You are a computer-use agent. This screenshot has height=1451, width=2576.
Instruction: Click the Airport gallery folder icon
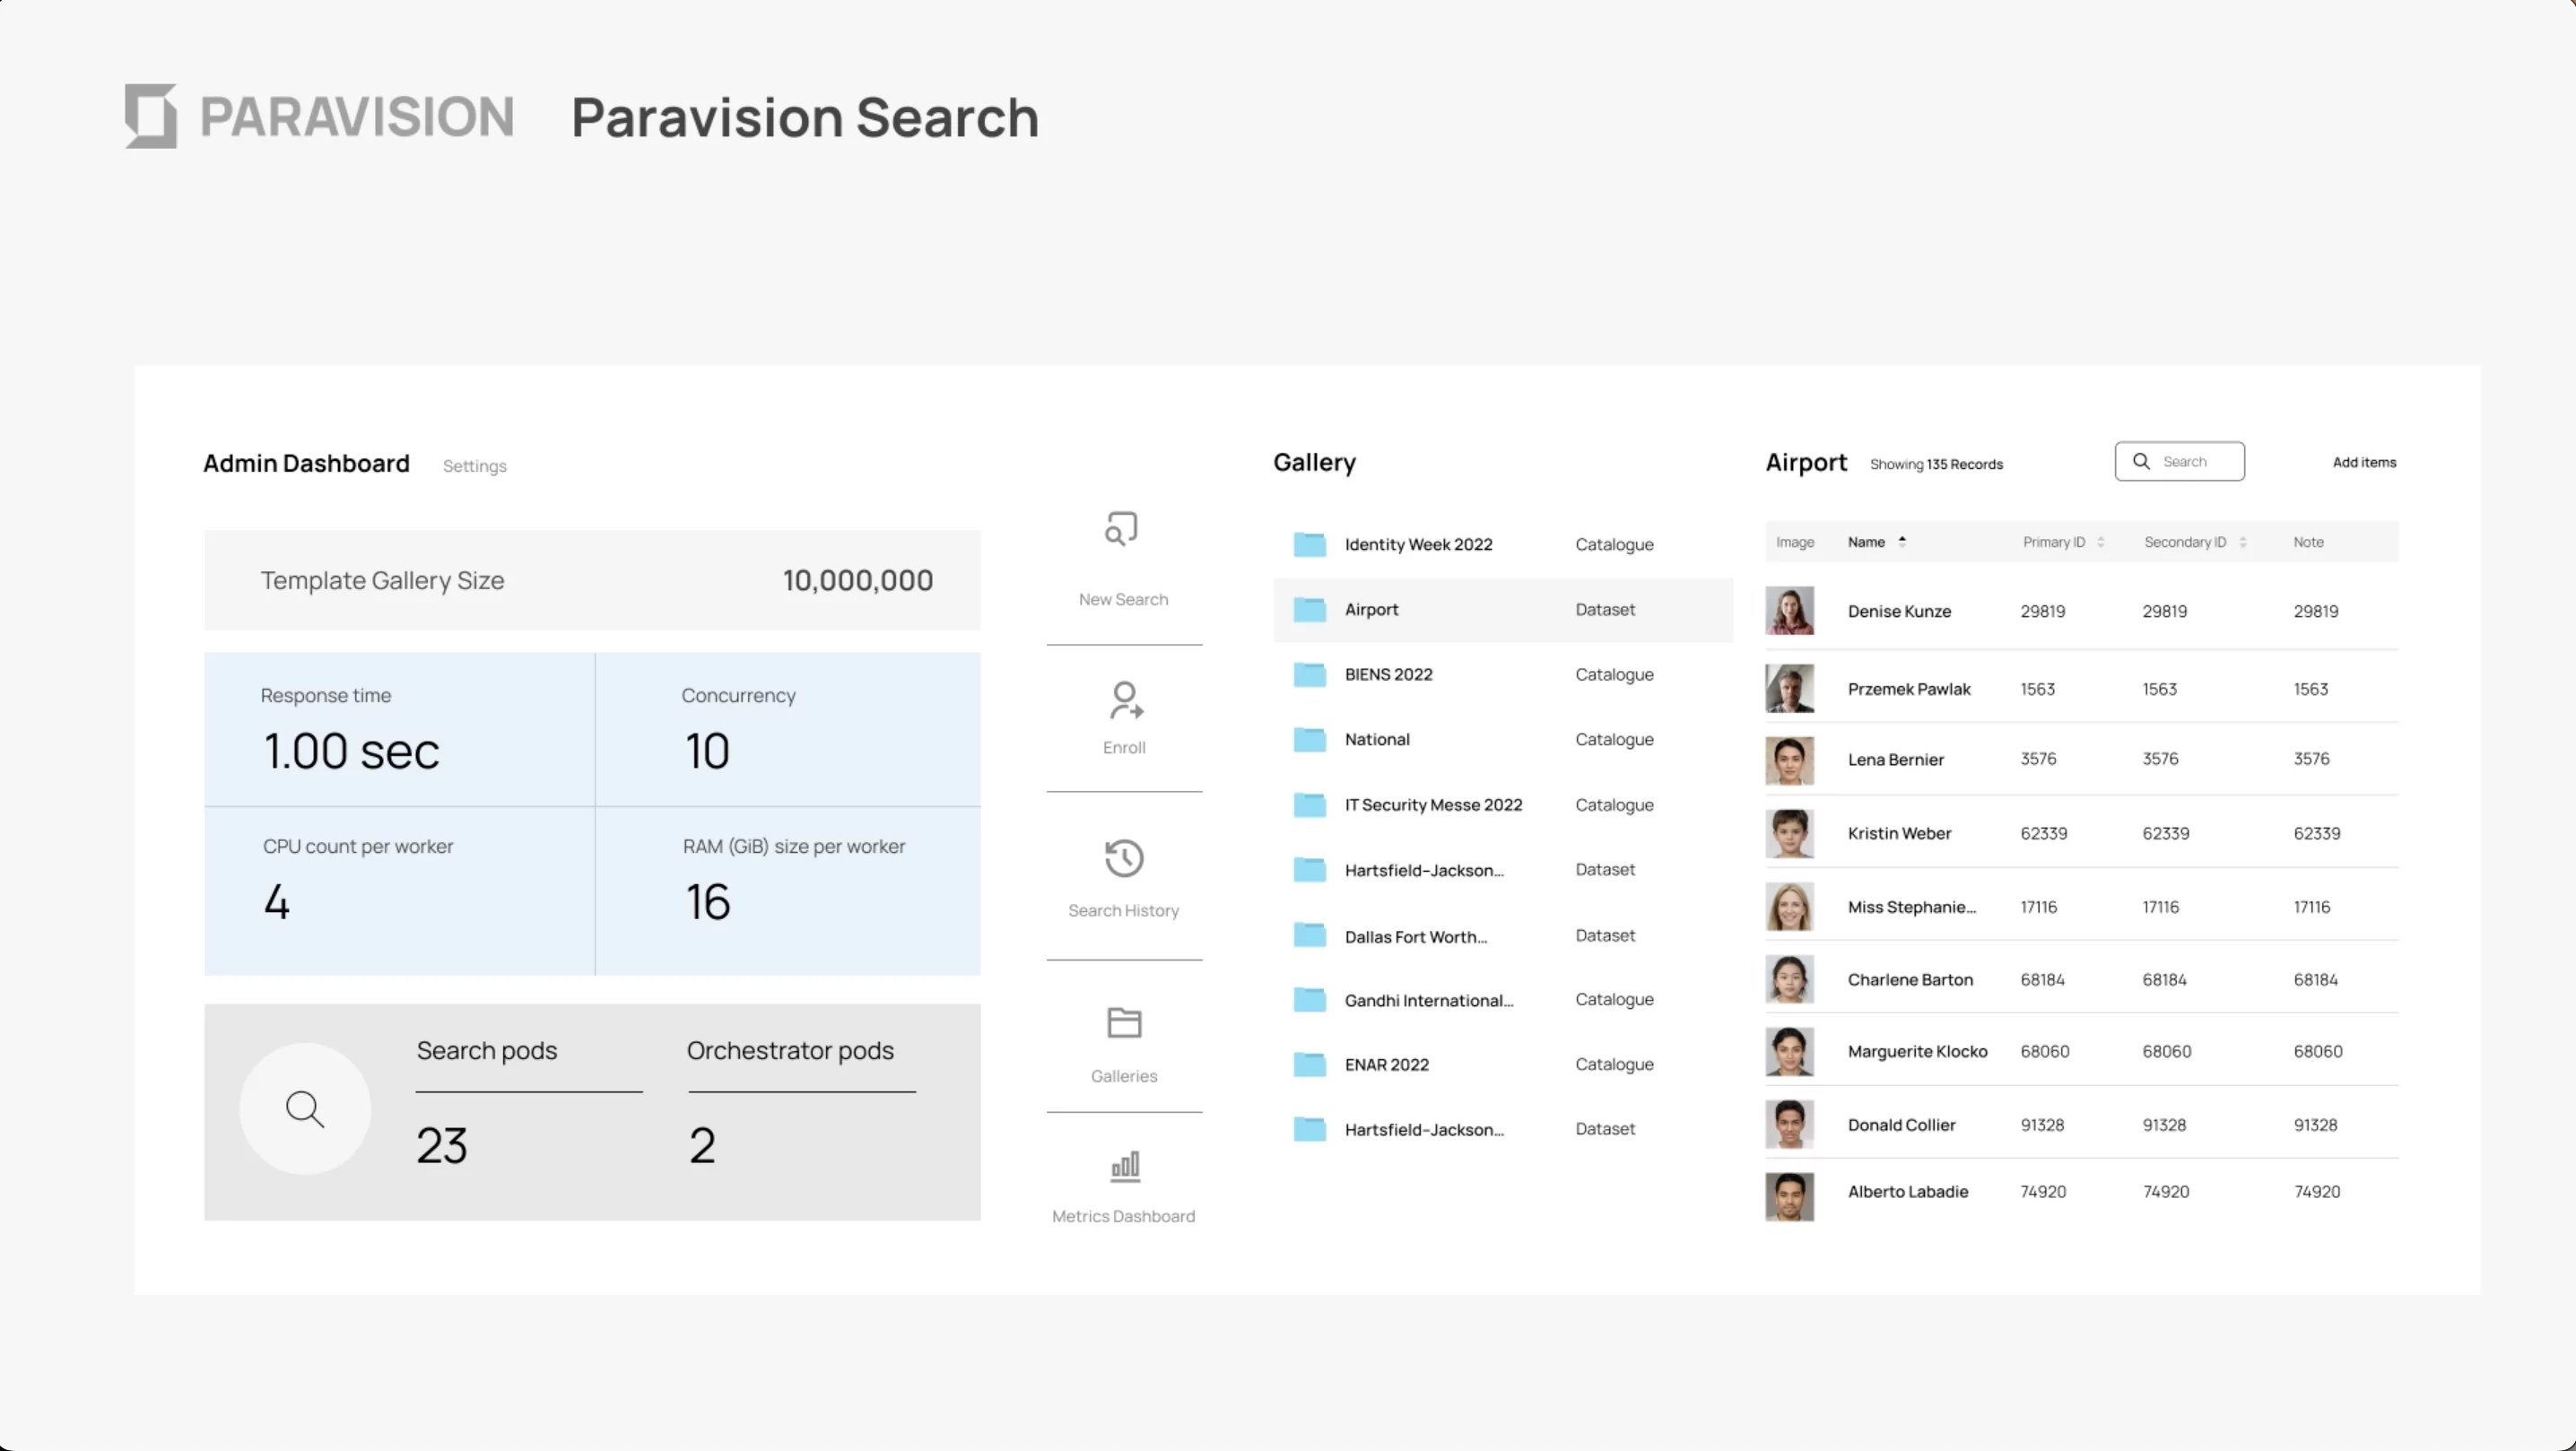pos(1309,609)
